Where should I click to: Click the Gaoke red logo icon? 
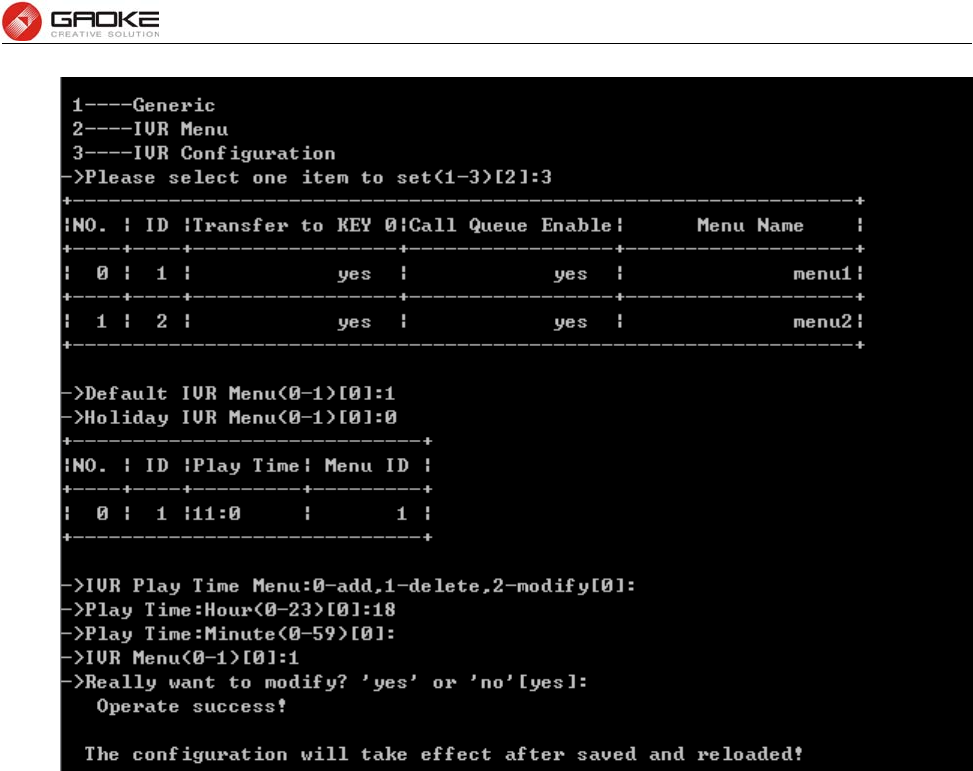click(22, 22)
